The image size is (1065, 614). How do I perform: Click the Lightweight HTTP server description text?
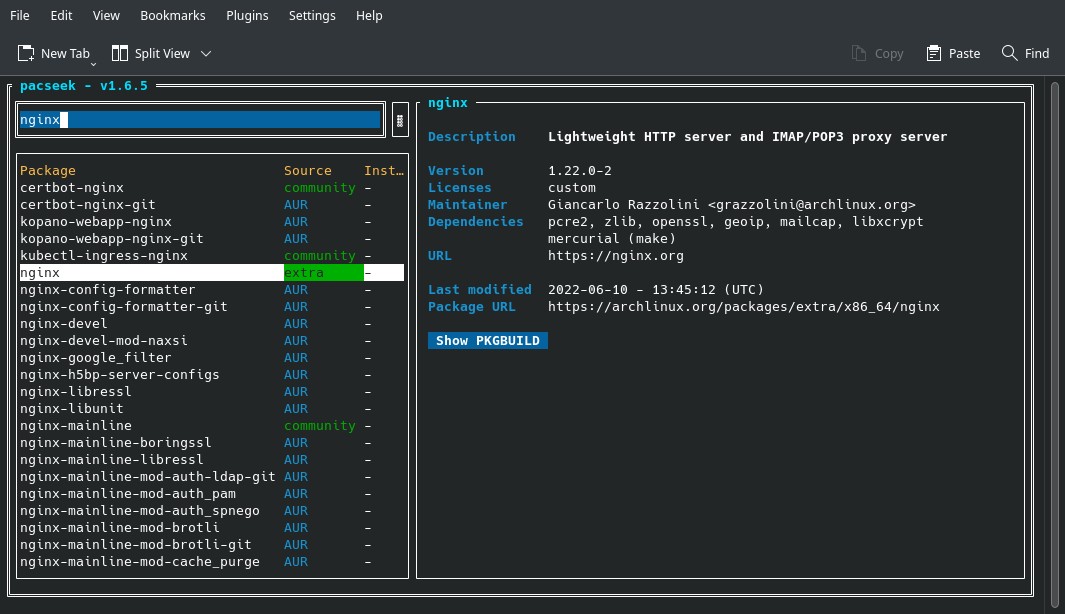coord(748,137)
